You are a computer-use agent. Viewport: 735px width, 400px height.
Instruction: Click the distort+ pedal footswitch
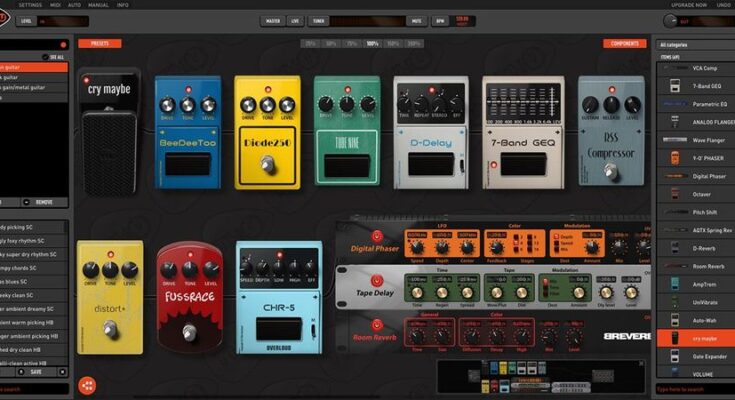[110, 329]
